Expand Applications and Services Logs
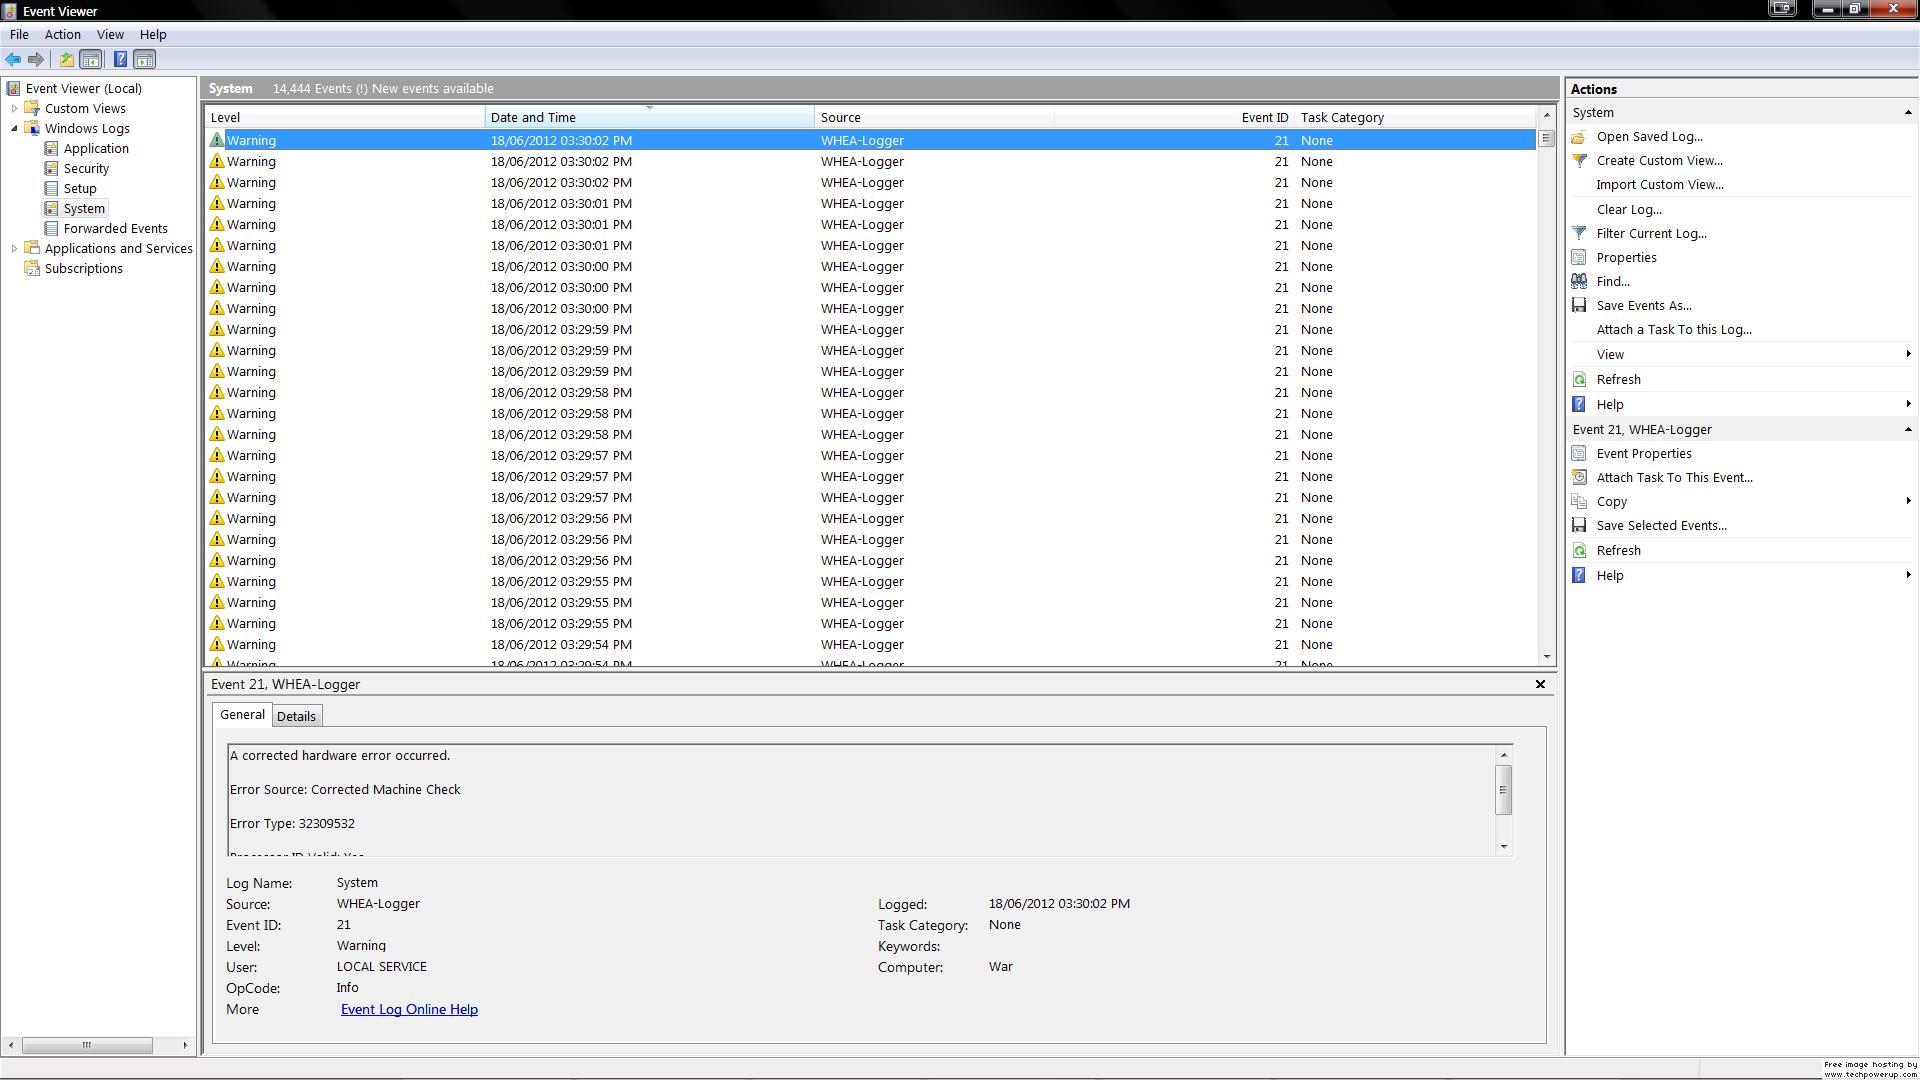Viewport: 1920px width, 1080px height. pos(13,248)
